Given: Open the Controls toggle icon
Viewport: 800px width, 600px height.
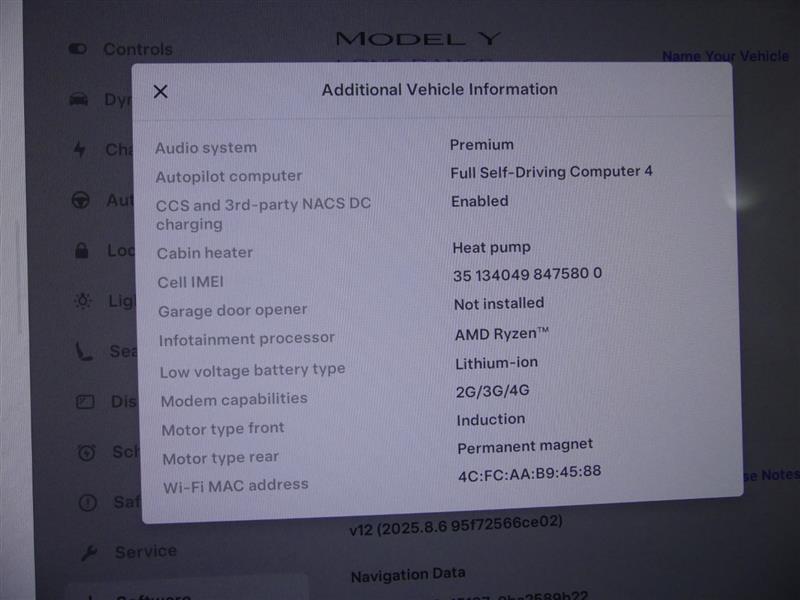Looking at the screenshot, I should (x=78, y=49).
